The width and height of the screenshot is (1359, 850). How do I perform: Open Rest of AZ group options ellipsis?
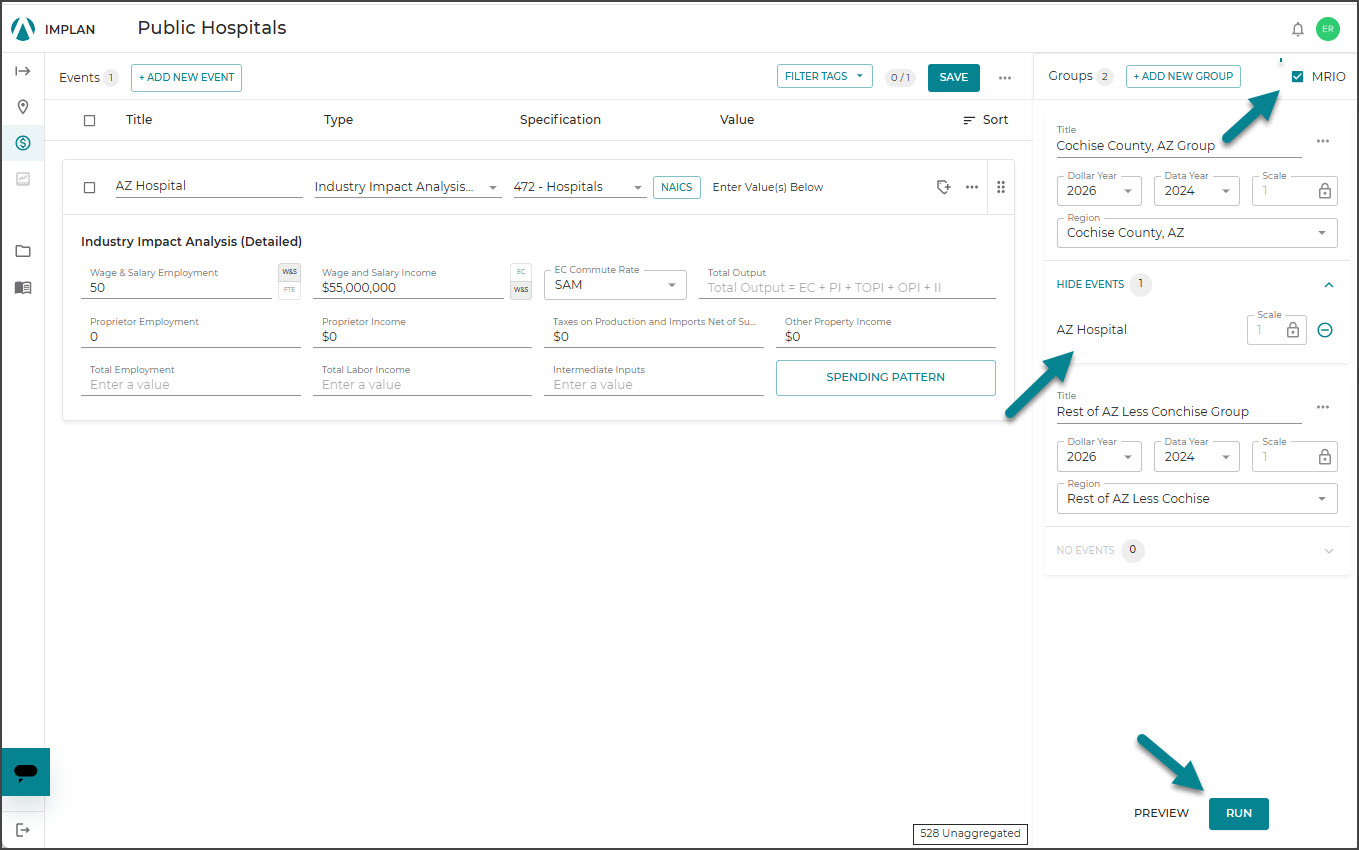click(1323, 407)
